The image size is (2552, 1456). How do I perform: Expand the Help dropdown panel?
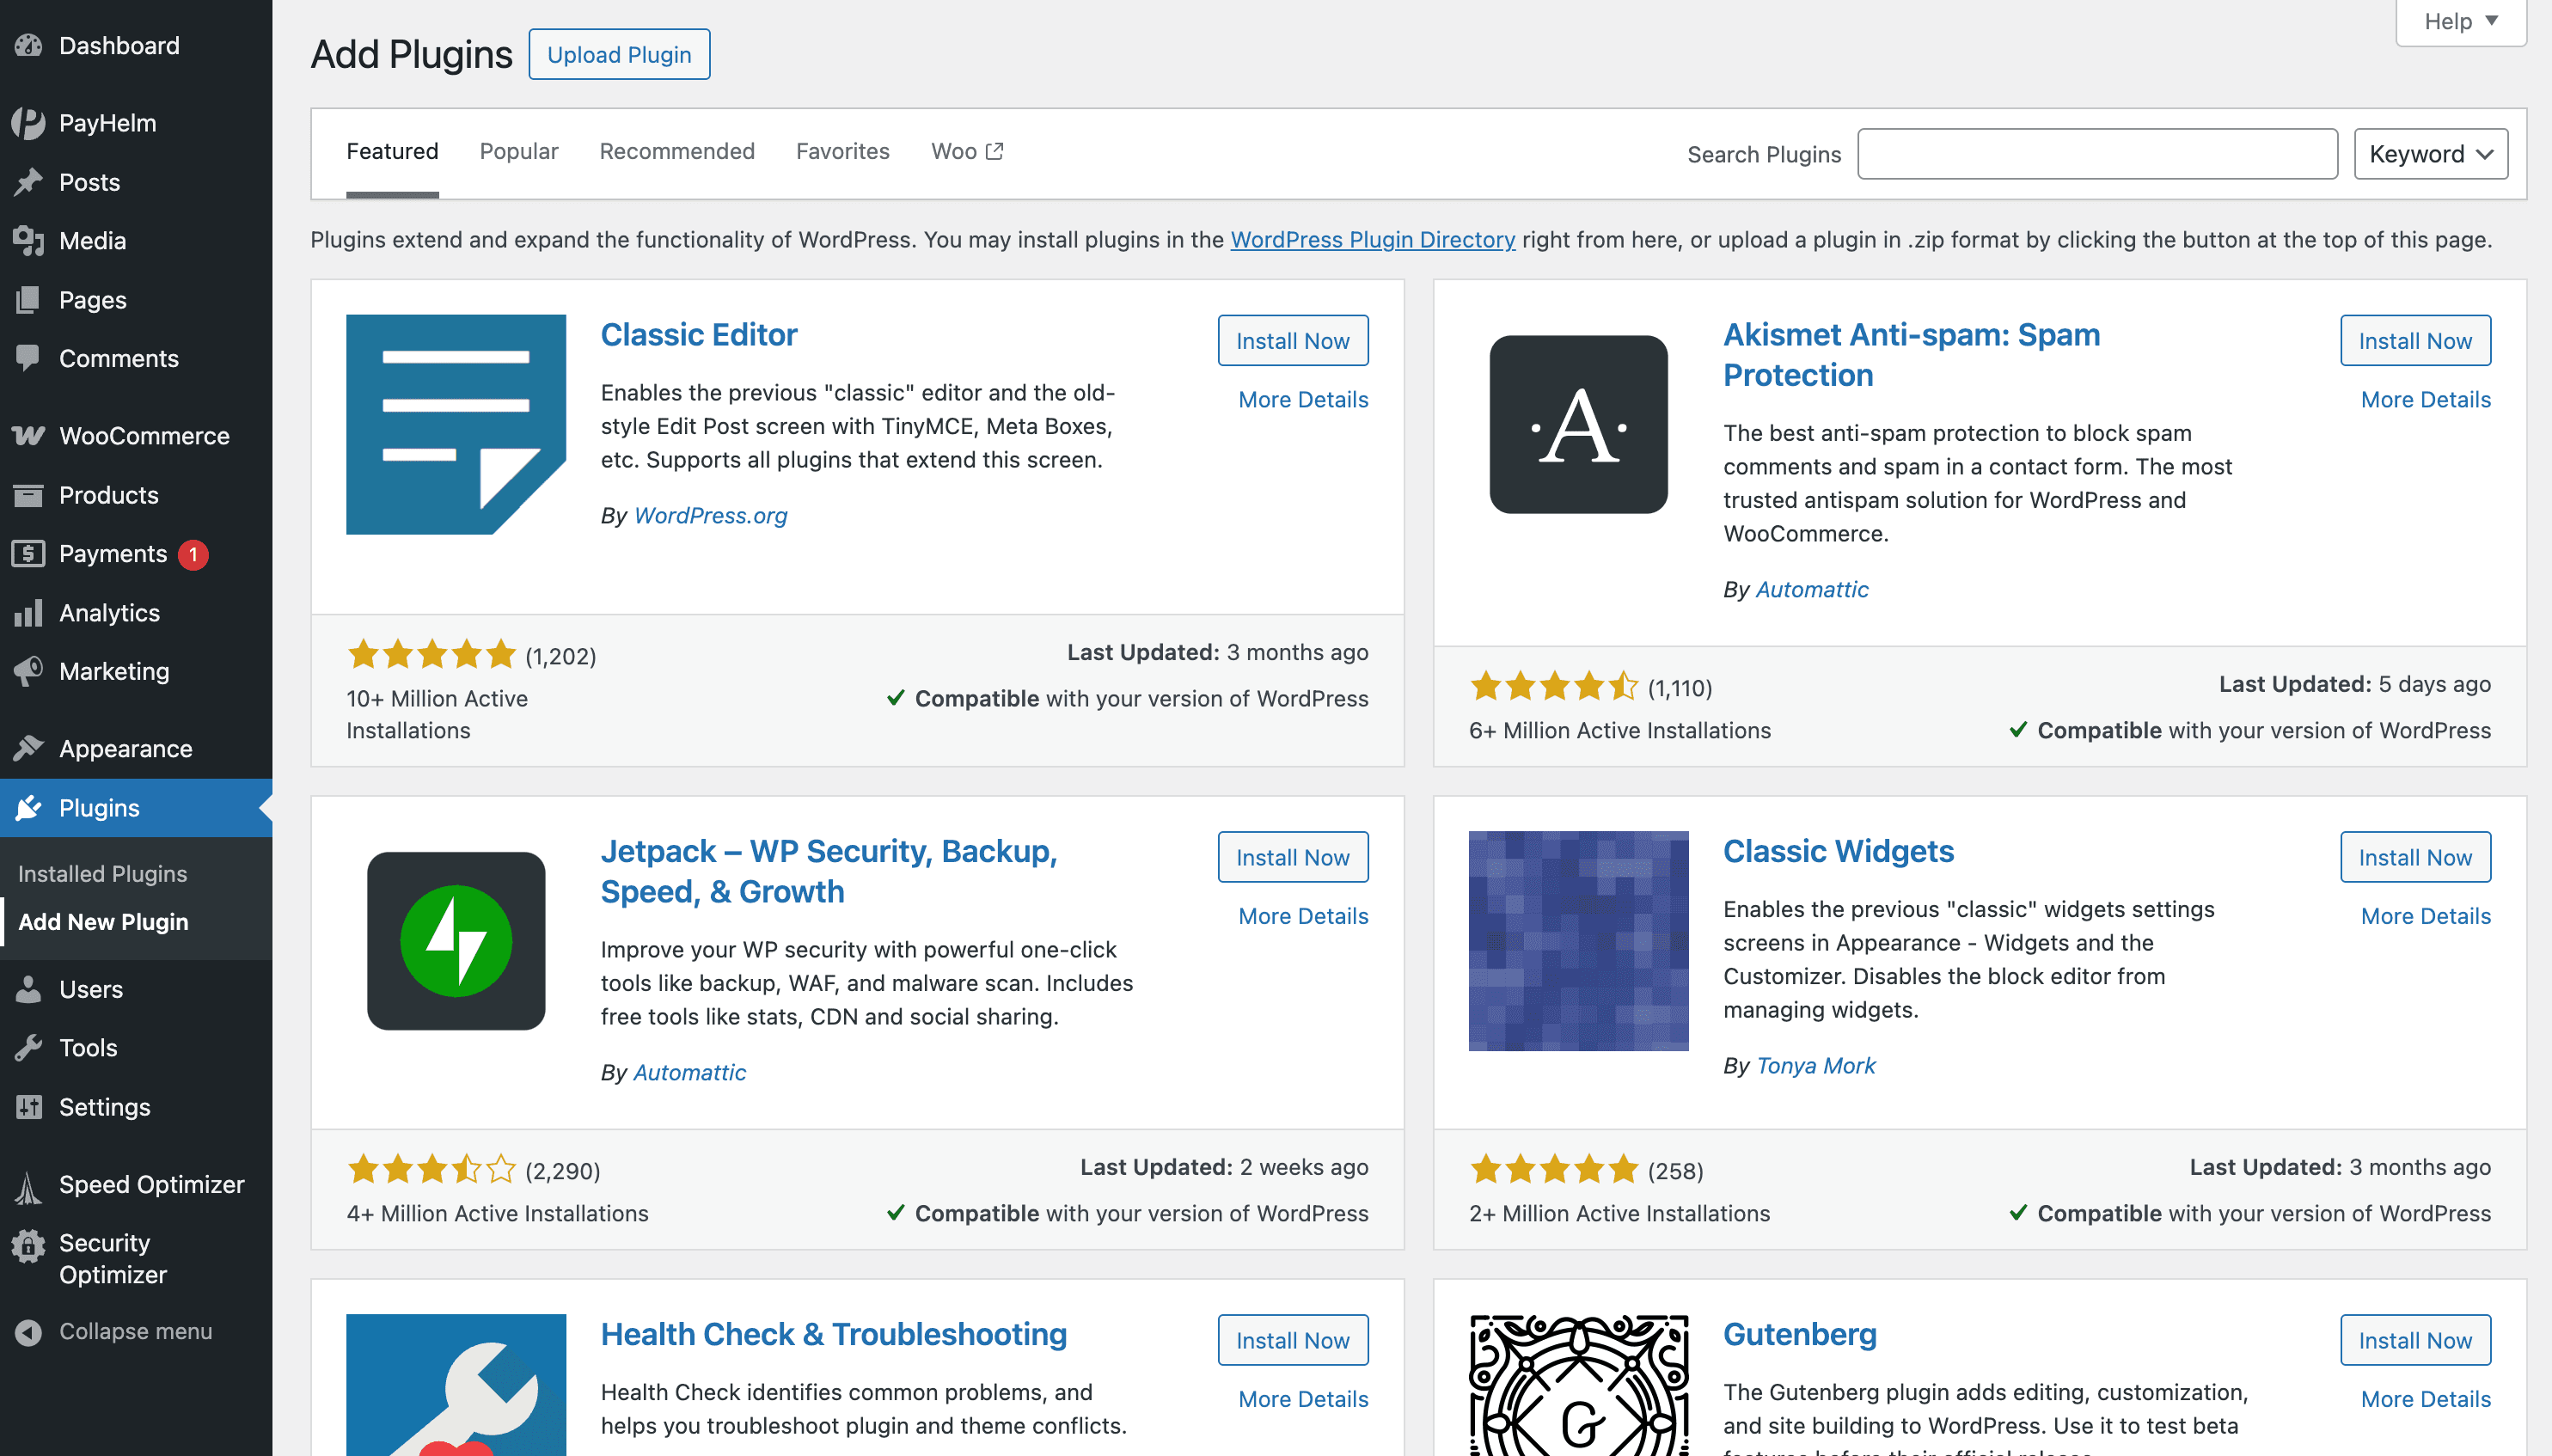(2460, 21)
